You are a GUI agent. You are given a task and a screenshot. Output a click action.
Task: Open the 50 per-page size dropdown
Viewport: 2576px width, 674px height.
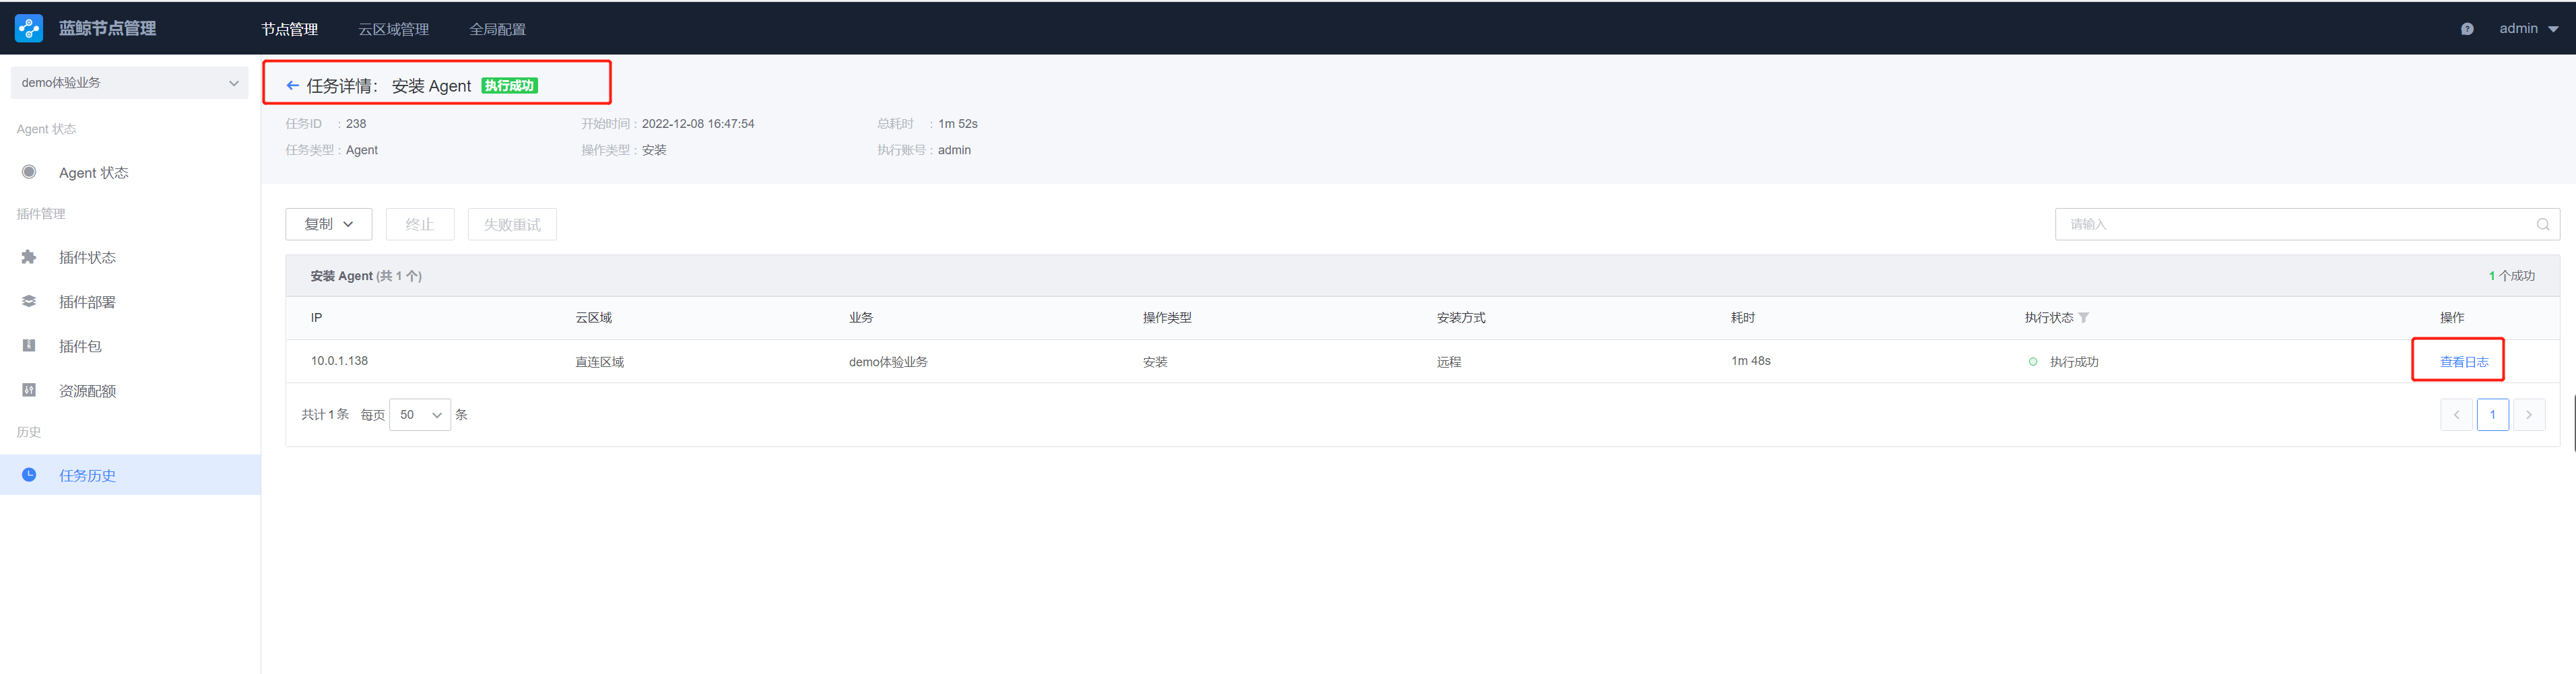(x=419, y=415)
